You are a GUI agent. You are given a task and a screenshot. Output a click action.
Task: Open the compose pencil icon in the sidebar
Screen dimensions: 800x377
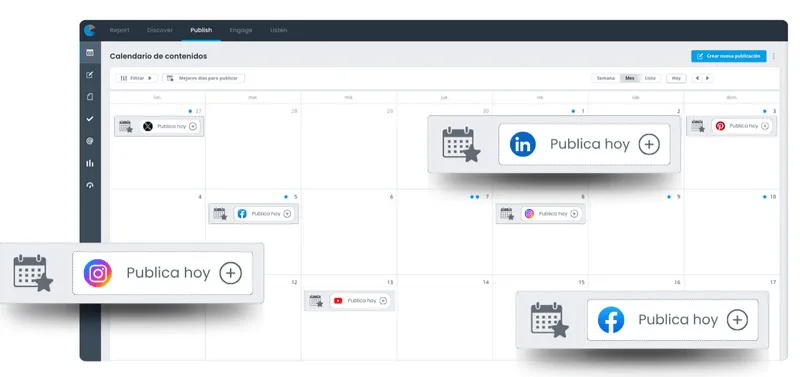coord(90,75)
